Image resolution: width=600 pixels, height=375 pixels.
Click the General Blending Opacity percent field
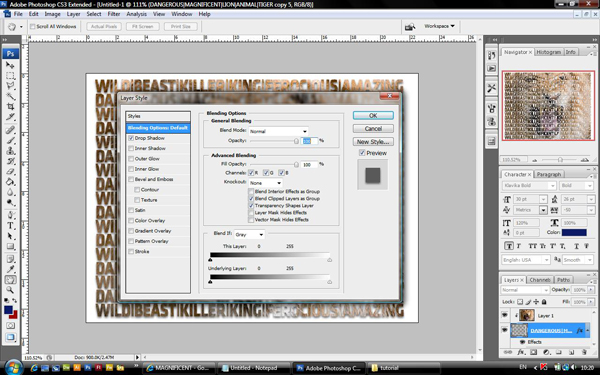tap(309, 141)
